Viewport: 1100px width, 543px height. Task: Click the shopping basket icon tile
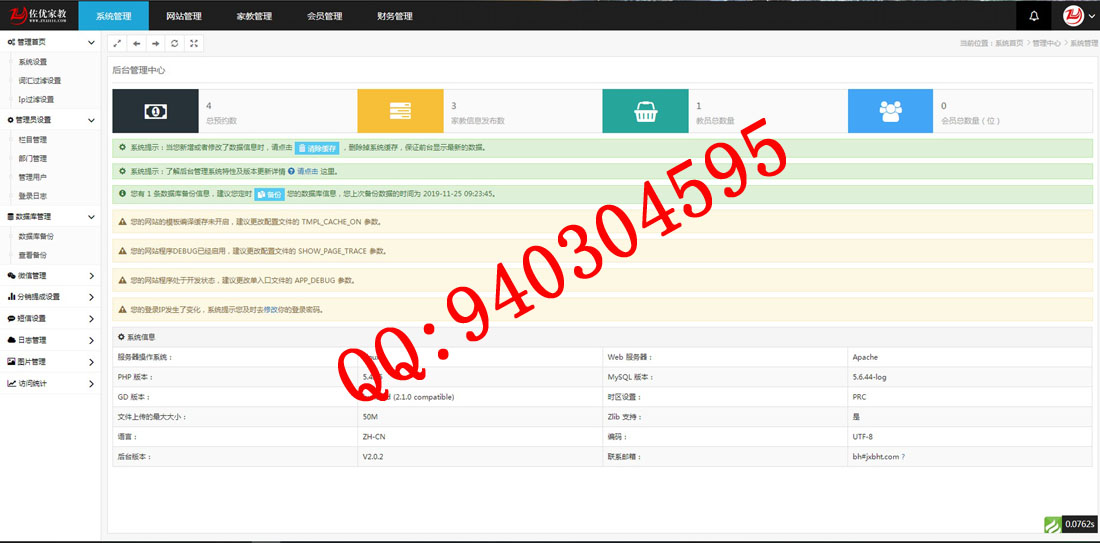click(645, 111)
